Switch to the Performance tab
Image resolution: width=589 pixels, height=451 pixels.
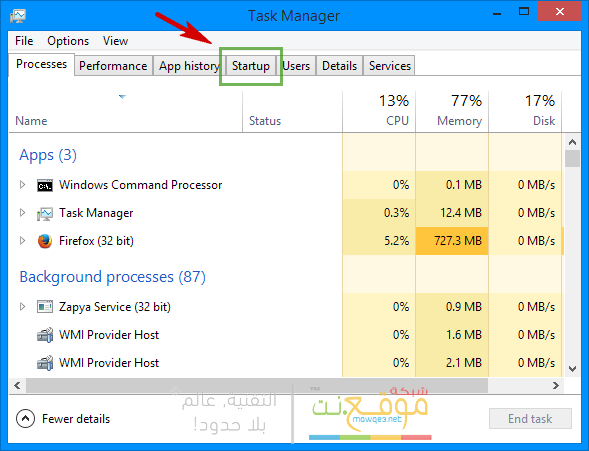[x=113, y=66]
